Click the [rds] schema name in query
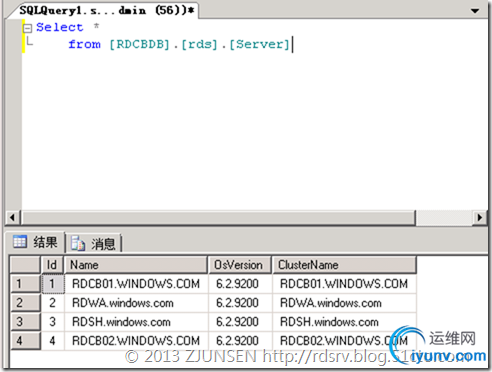Viewport: 492px width, 372px height. (x=199, y=44)
